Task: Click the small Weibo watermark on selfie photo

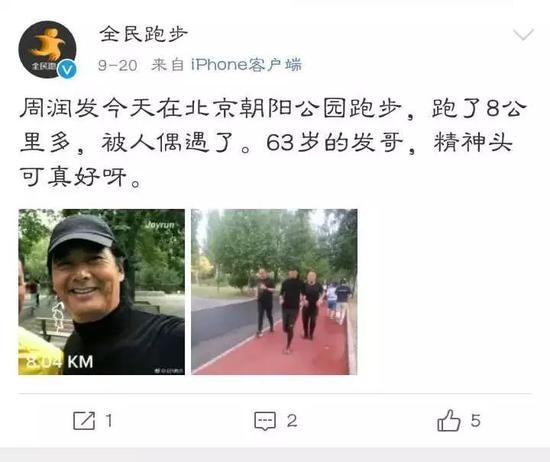Action: (x=169, y=370)
